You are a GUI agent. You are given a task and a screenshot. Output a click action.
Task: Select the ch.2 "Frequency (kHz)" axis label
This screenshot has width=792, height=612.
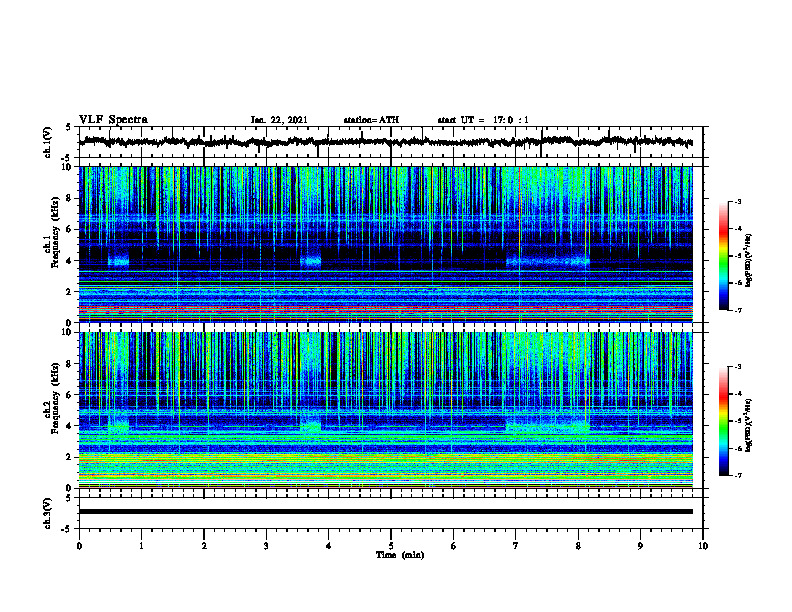[56, 398]
